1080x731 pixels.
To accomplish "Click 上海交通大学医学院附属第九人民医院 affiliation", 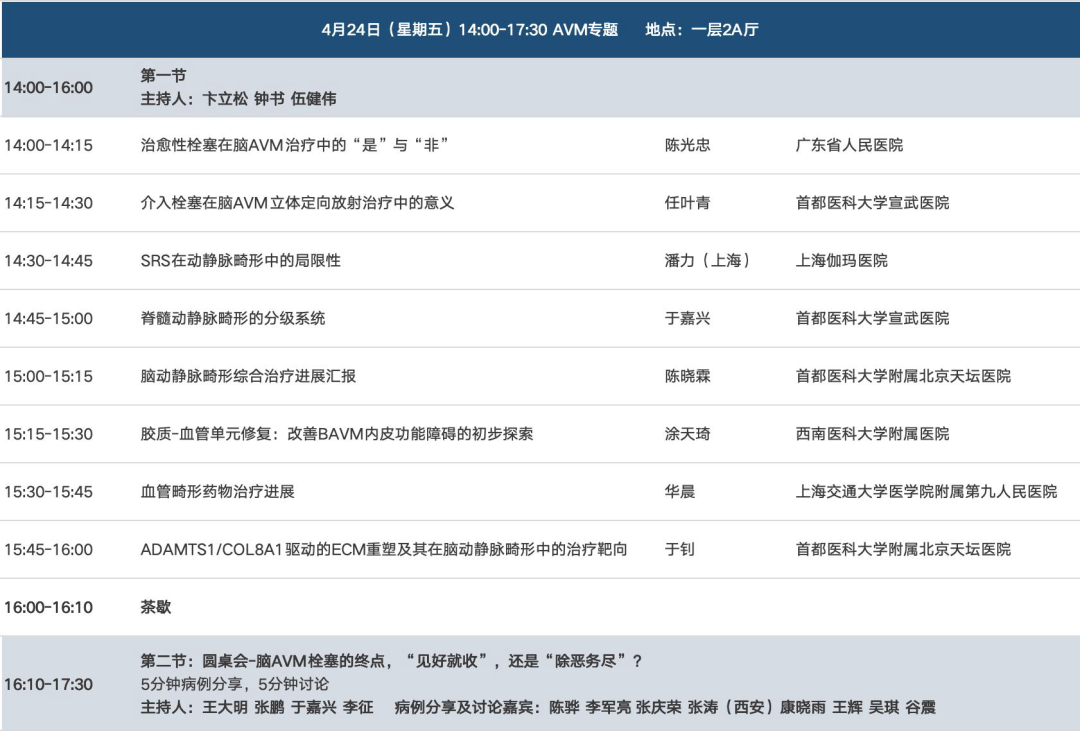I will pyautogui.click(x=926, y=492).
